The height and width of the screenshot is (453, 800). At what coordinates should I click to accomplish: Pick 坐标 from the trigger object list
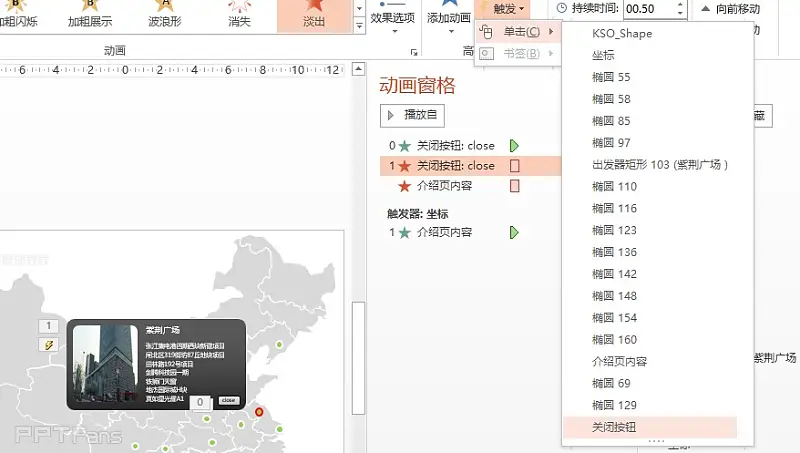coord(604,55)
